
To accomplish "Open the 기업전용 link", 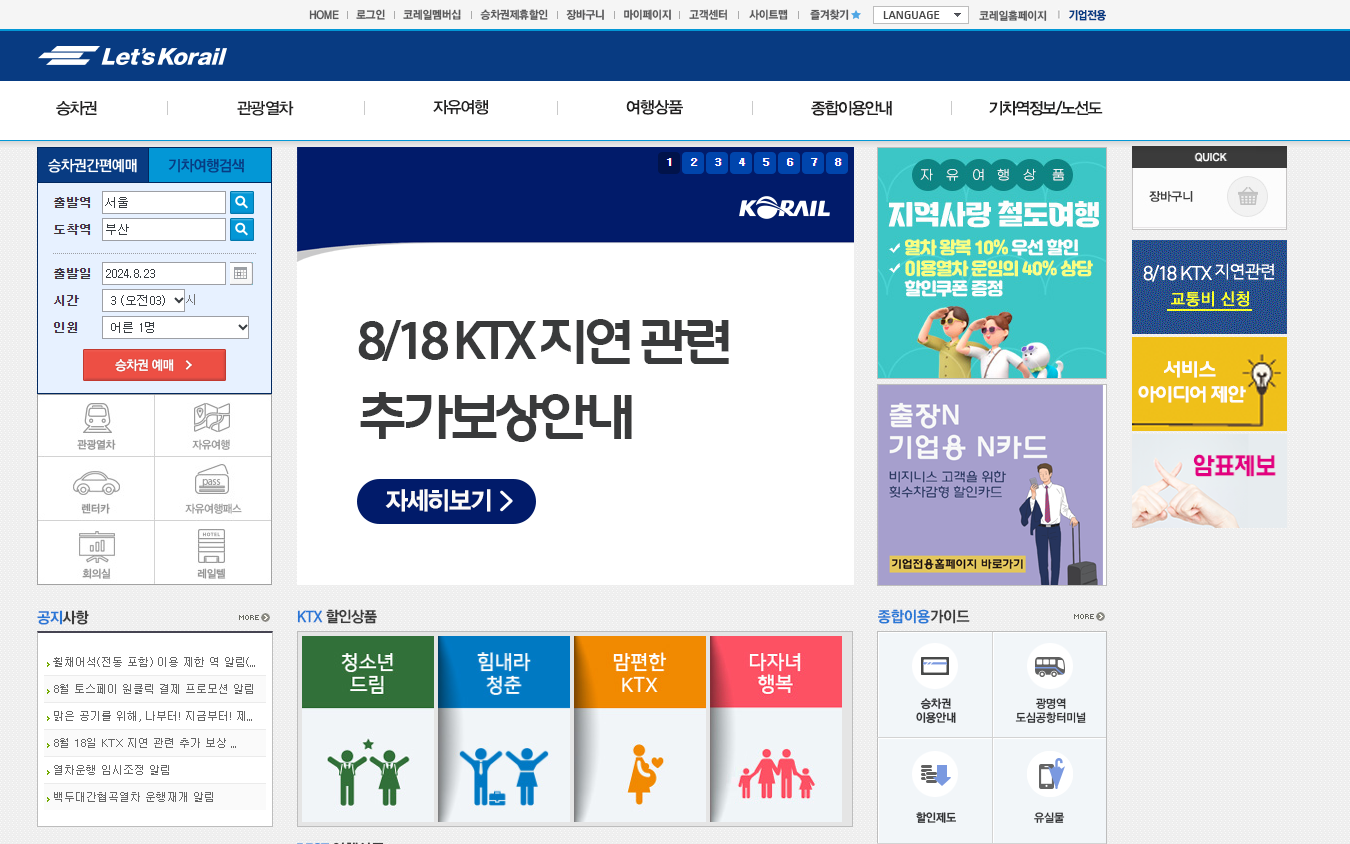I will tap(1087, 15).
